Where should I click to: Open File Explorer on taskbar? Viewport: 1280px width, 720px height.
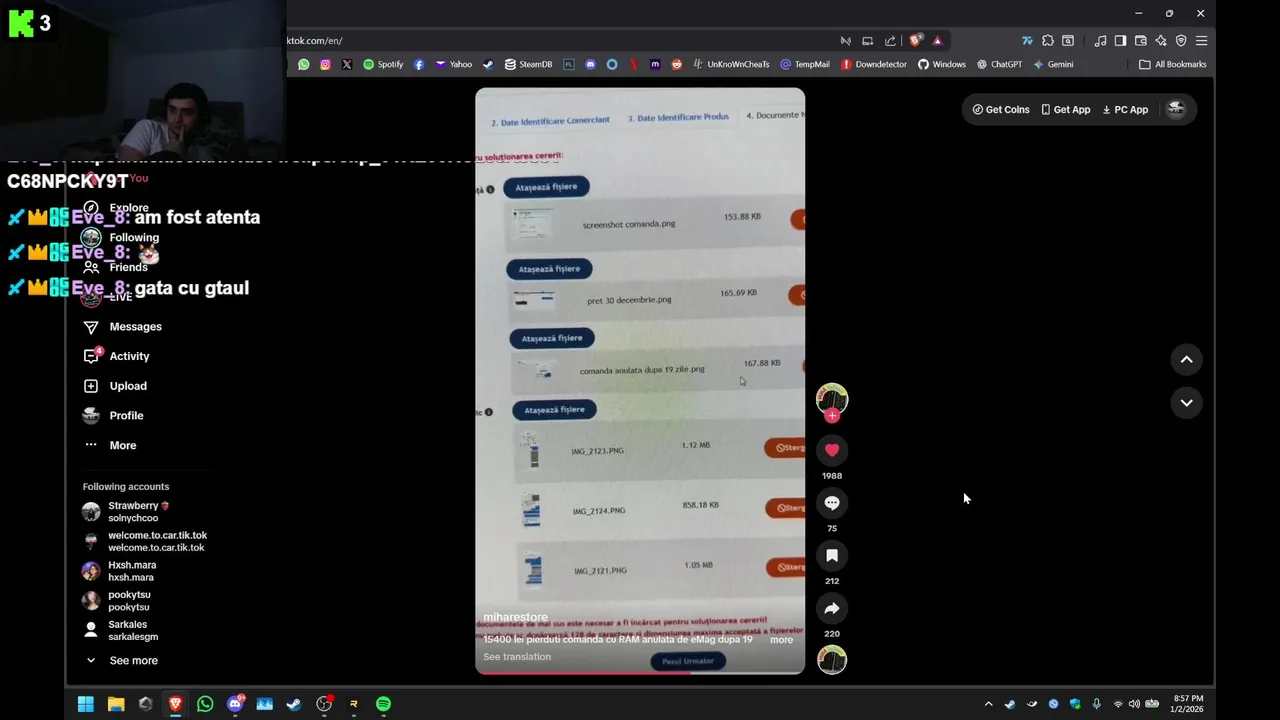(x=116, y=704)
